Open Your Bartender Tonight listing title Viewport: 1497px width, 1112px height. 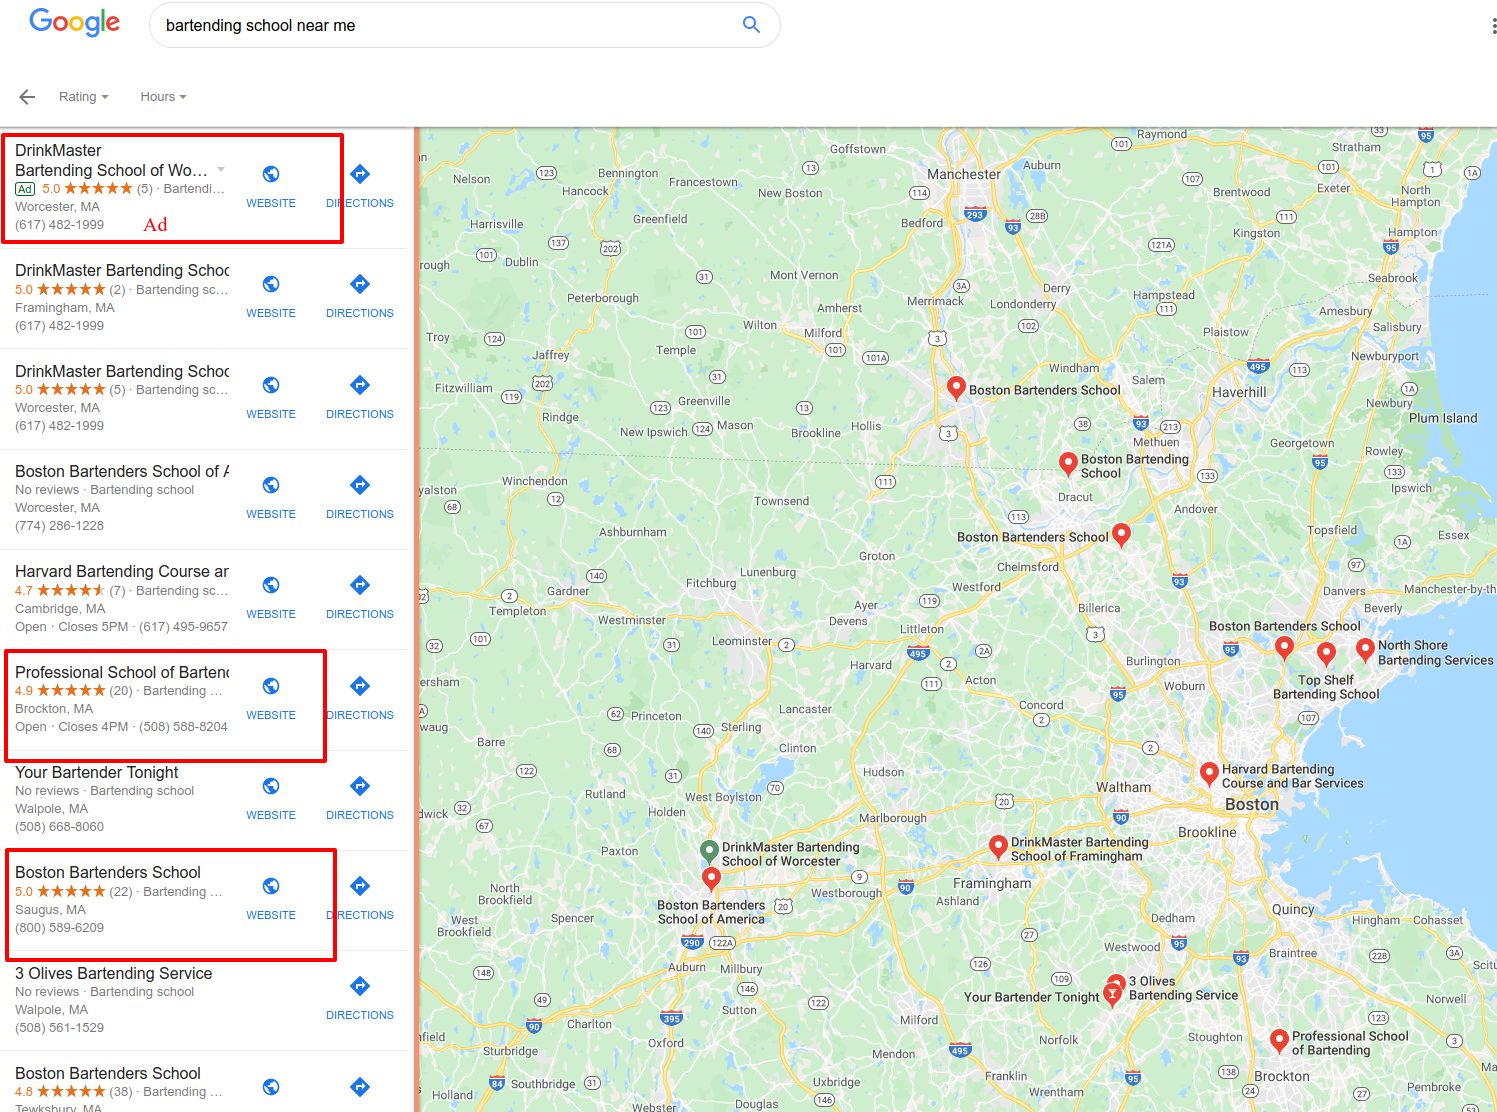point(97,772)
